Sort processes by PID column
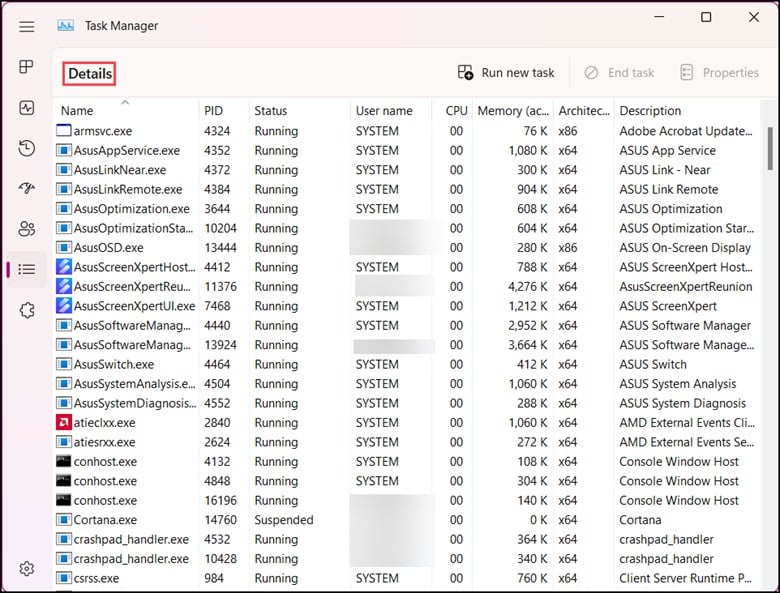Screen dimensions: 780x593 coord(214,111)
